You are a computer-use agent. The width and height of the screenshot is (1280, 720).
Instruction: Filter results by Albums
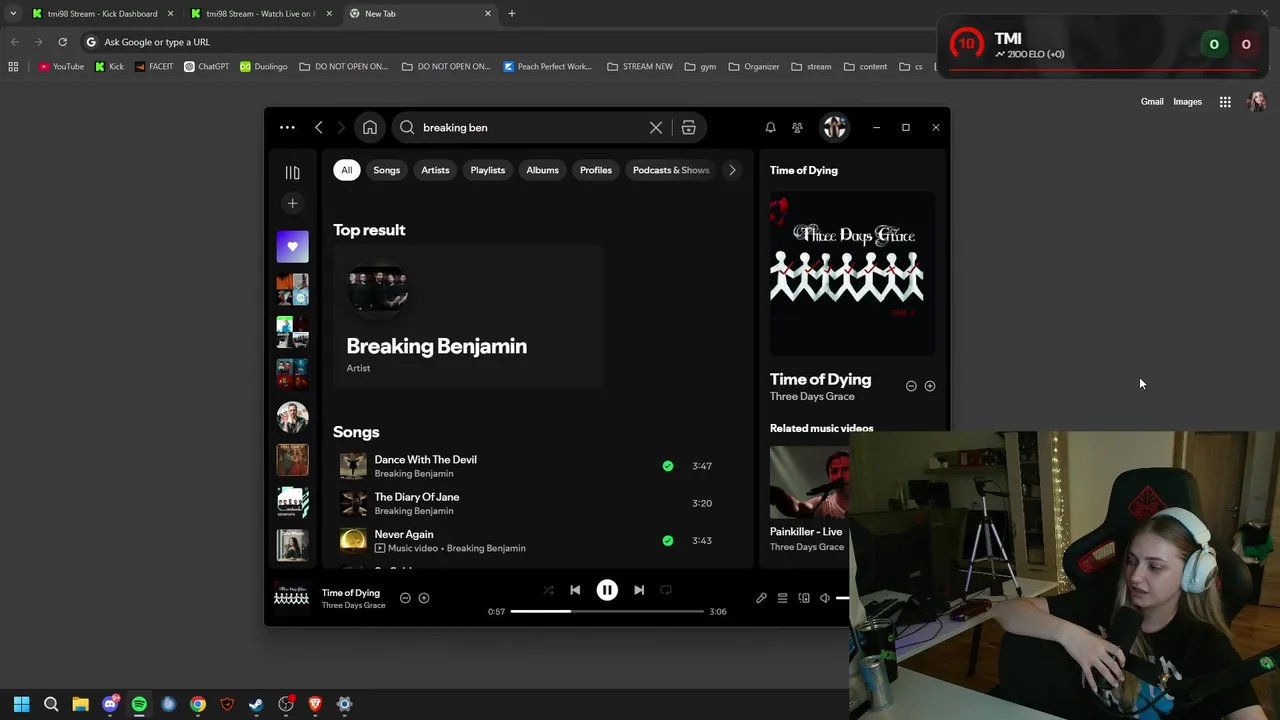[542, 170]
